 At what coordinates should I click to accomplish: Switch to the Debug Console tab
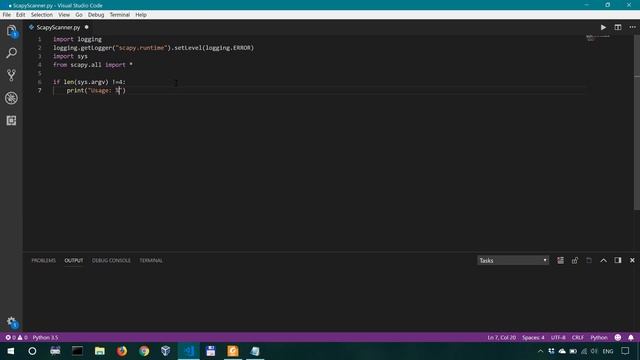click(111, 260)
